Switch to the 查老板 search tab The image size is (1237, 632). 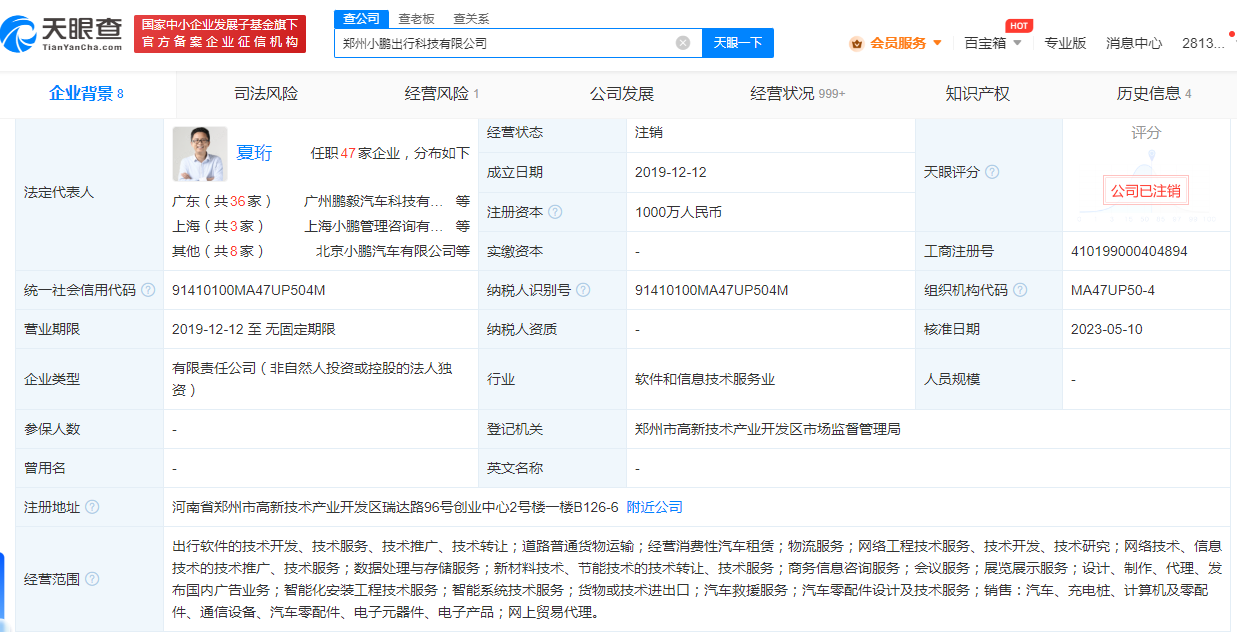click(416, 18)
